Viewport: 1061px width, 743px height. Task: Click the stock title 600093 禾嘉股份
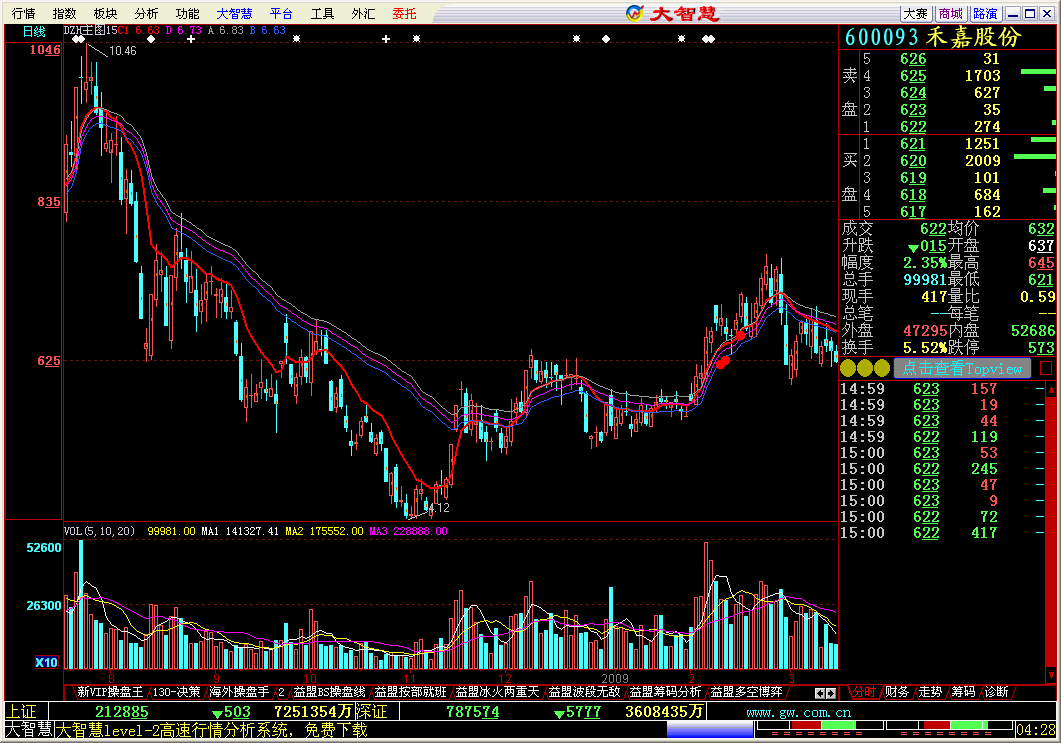coord(932,37)
